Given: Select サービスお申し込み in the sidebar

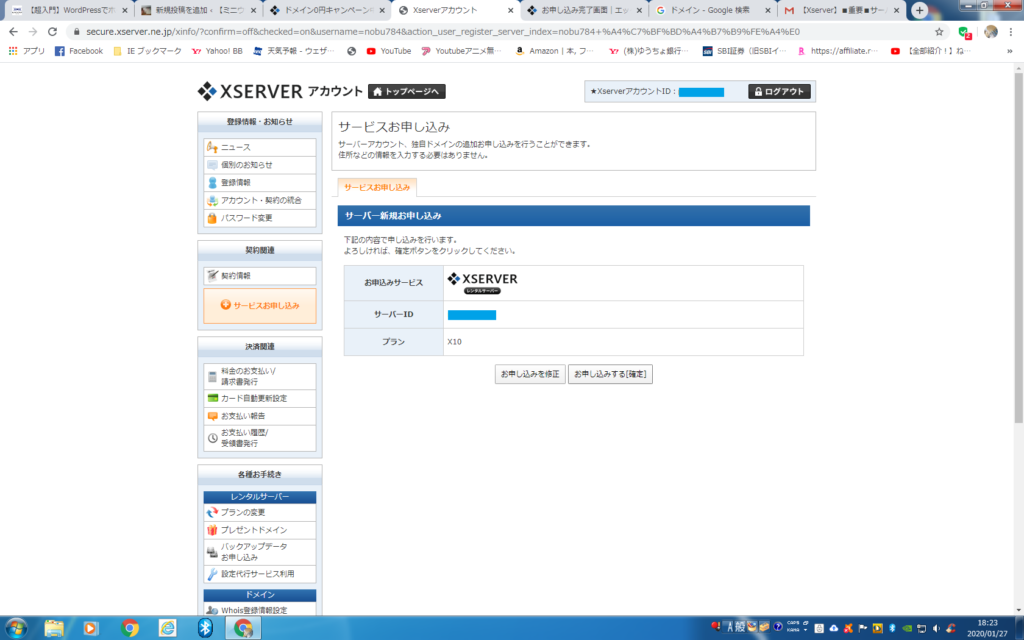Looking at the screenshot, I should click(x=260, y=305).
